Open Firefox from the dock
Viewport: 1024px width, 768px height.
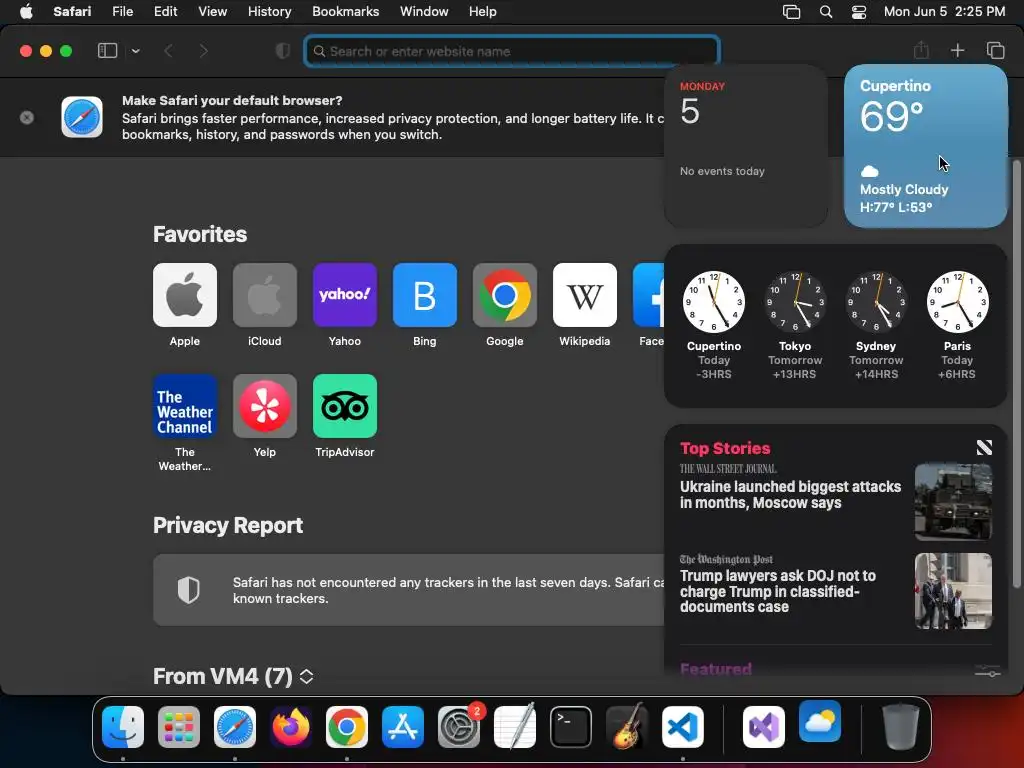point(291,727)
